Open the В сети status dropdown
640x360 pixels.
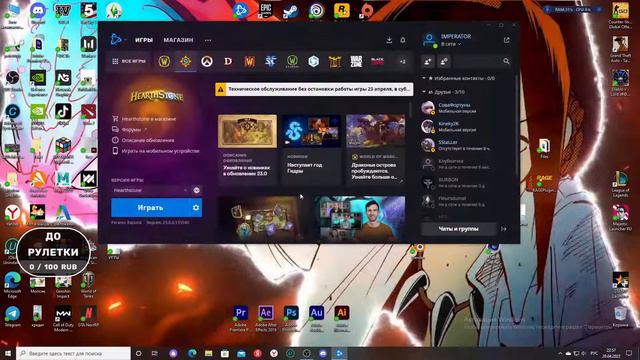click(451, 44)
